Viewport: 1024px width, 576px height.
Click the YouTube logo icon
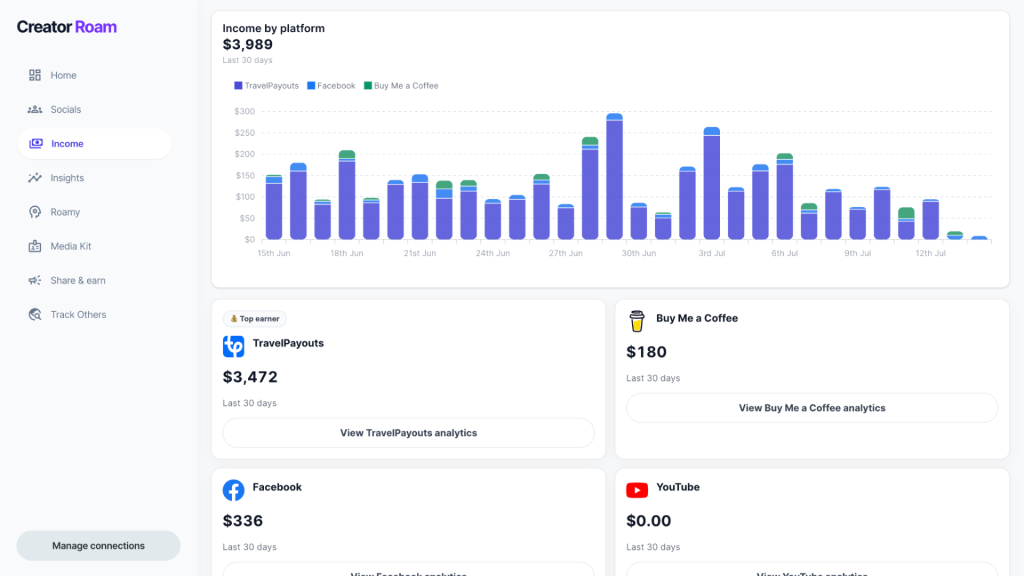637,490
